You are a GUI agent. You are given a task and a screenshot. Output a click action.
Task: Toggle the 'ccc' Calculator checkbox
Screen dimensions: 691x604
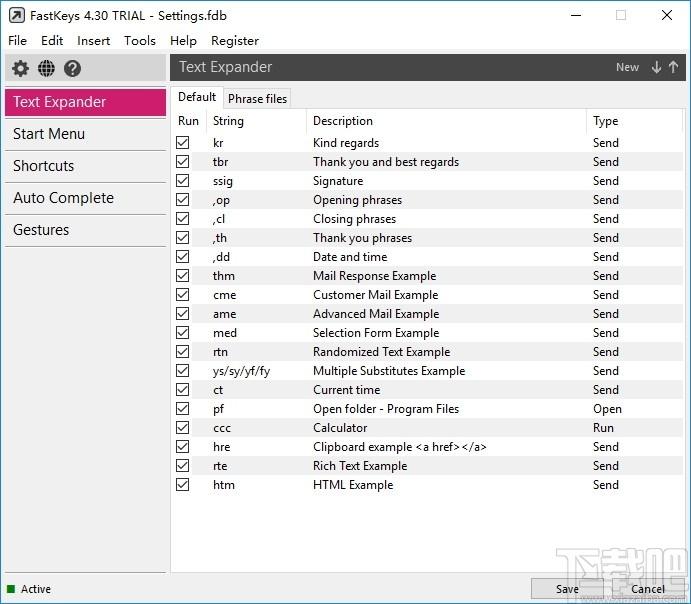[182, 427]
